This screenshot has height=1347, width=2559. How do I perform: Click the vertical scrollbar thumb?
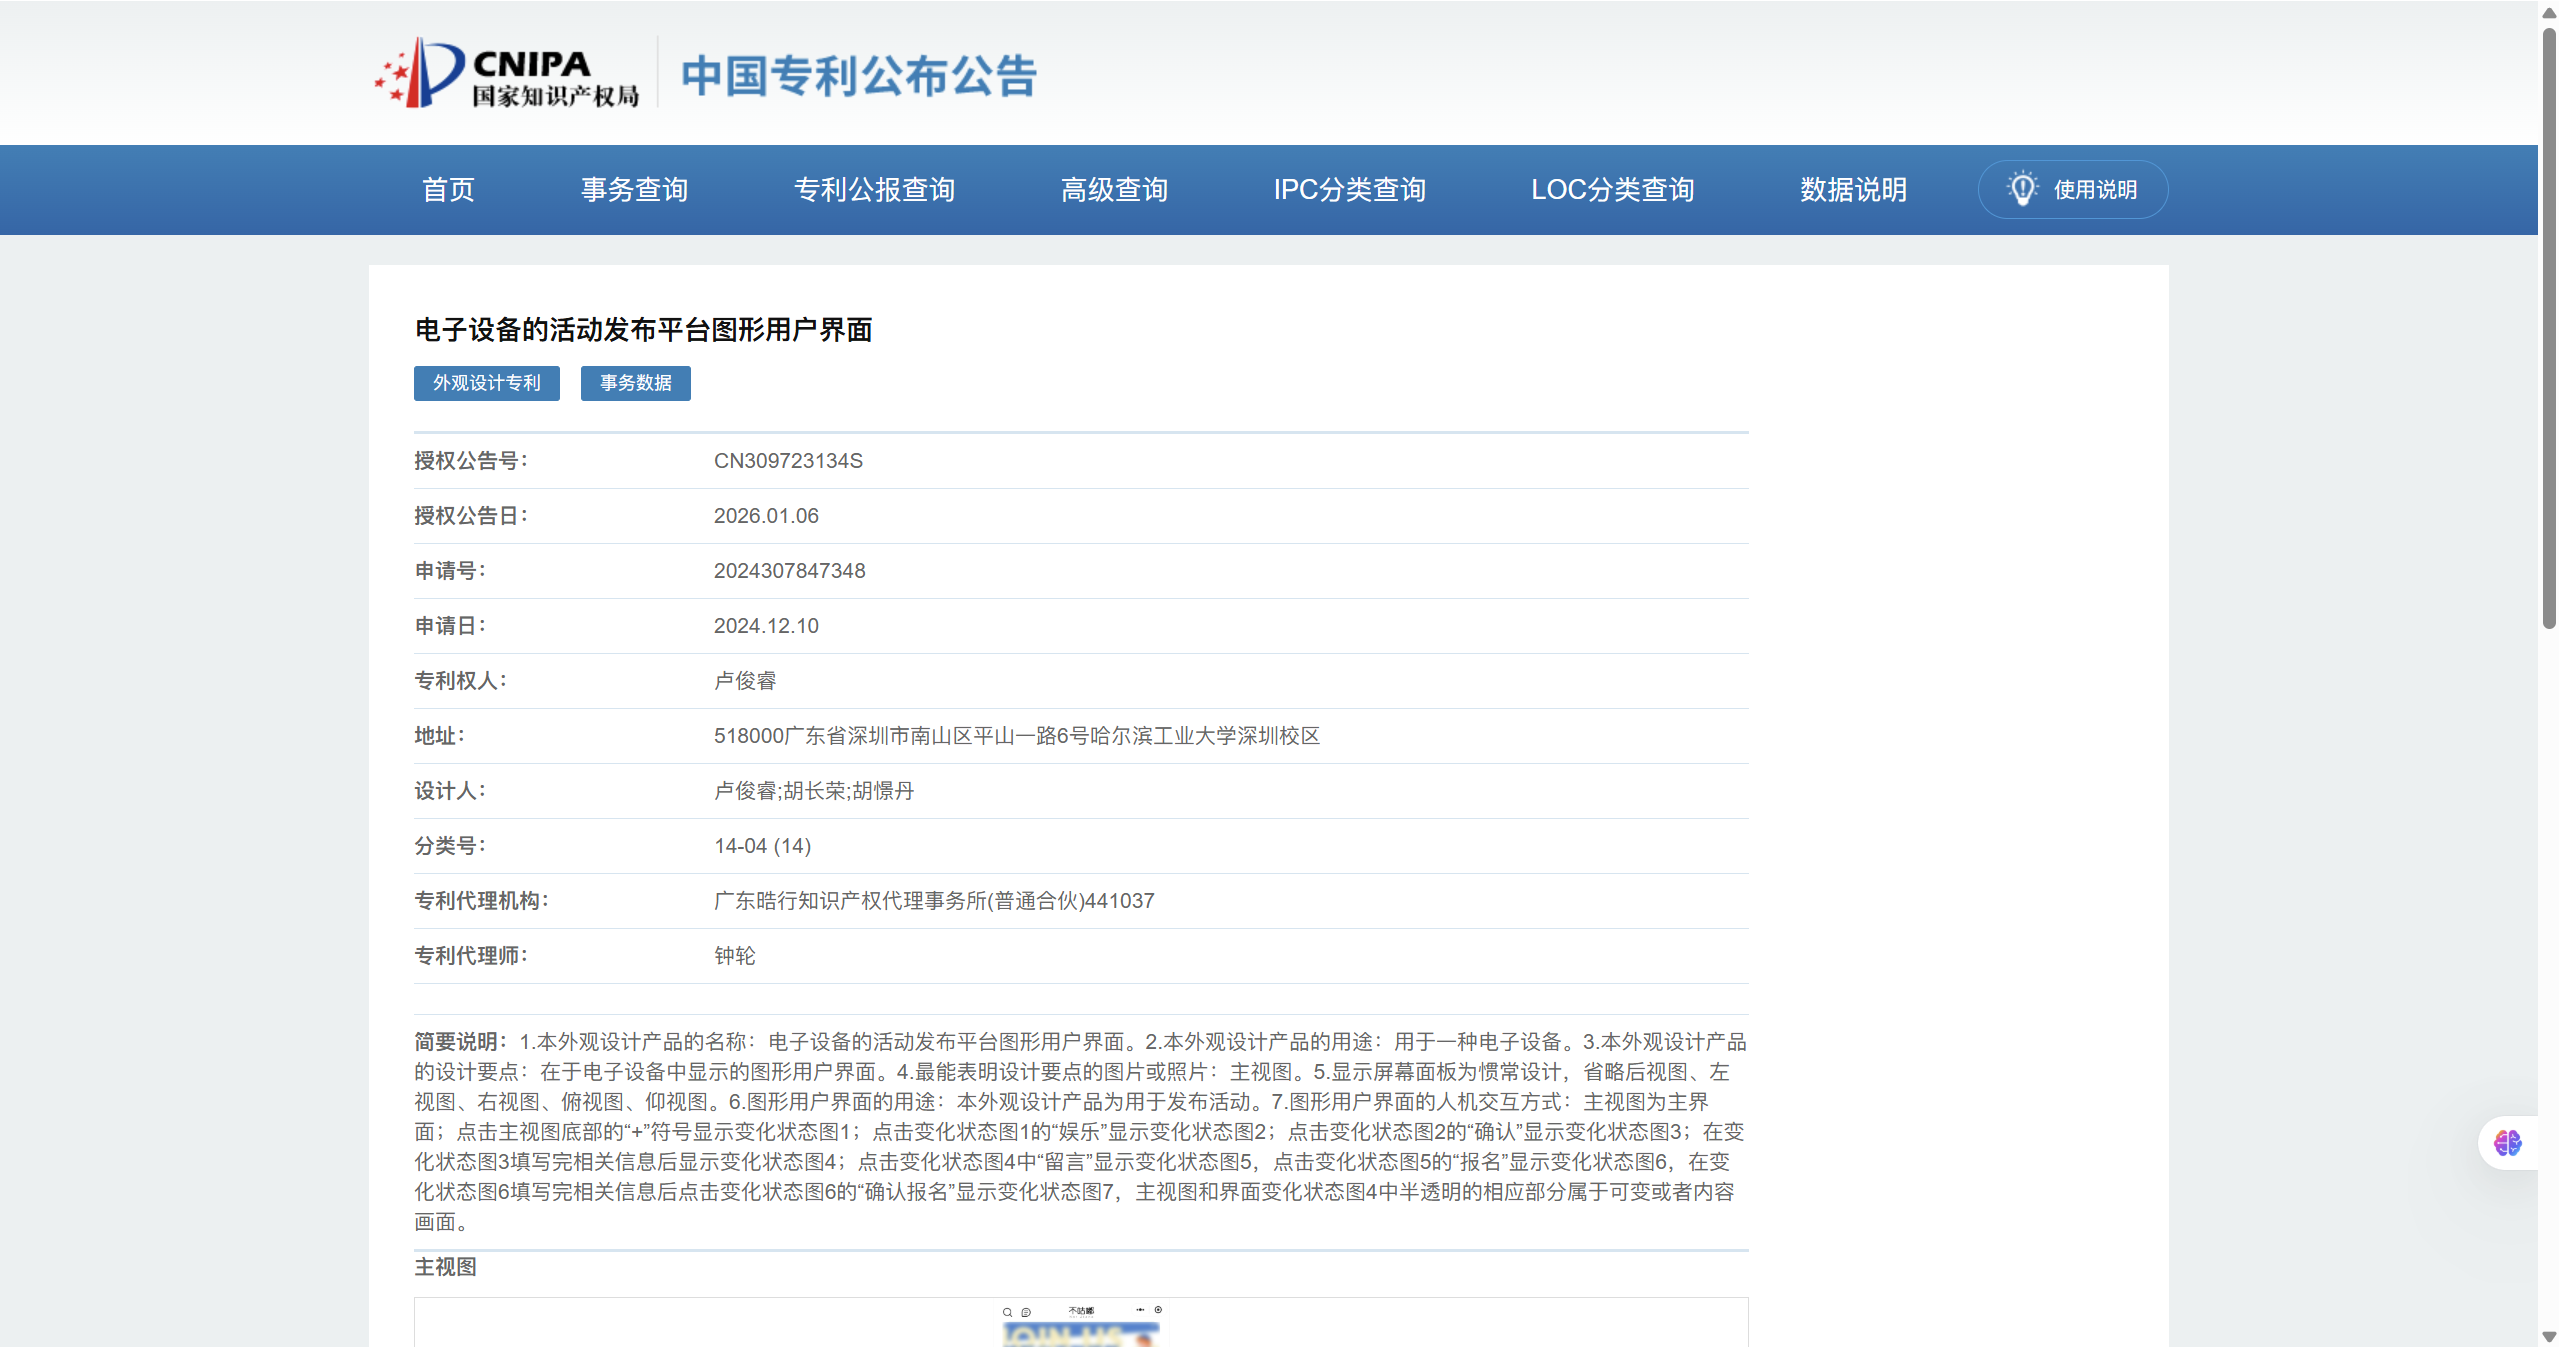[2549, 328]
